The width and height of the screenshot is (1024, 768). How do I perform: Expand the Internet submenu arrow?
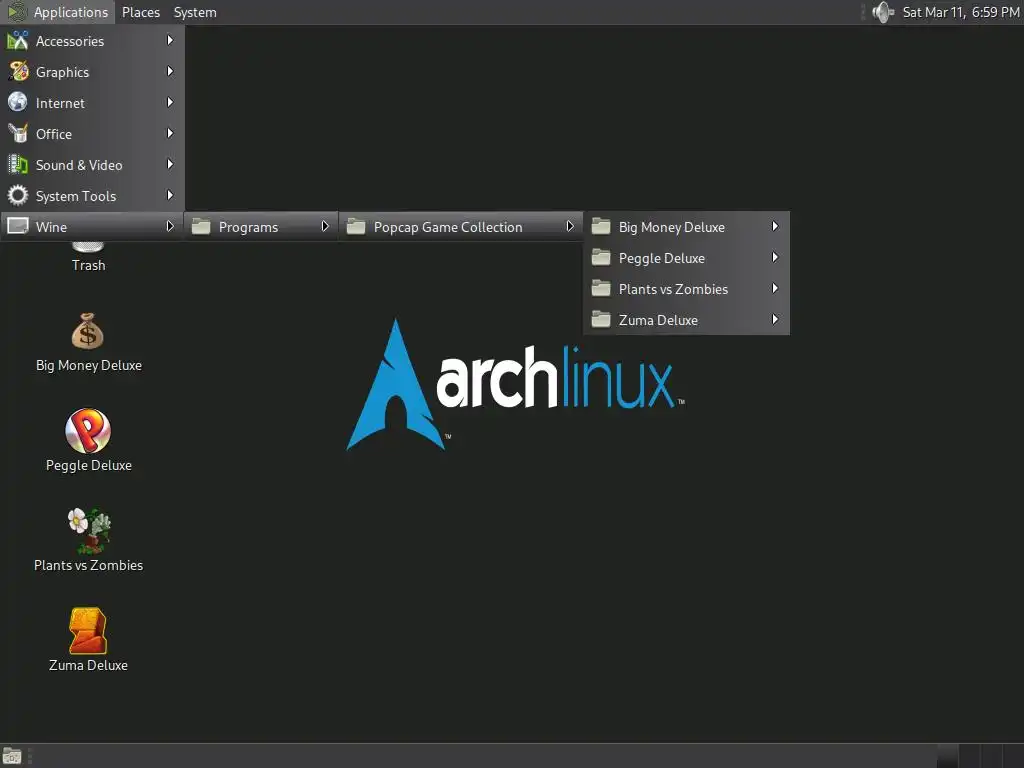pos(170,103)
